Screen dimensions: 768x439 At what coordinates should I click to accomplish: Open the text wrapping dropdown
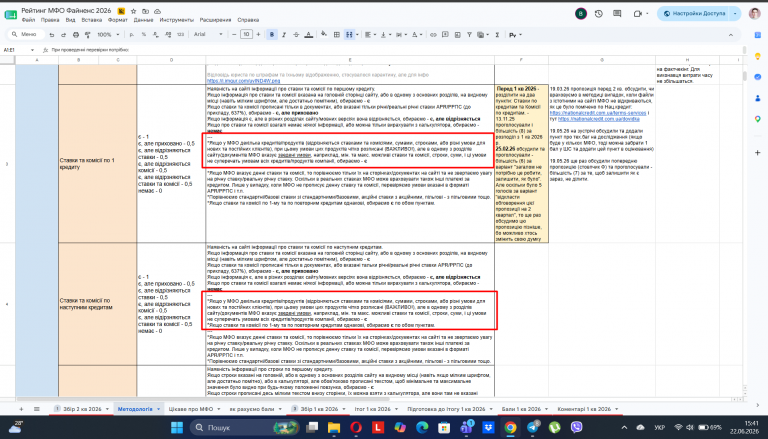[x=401, y=35]
